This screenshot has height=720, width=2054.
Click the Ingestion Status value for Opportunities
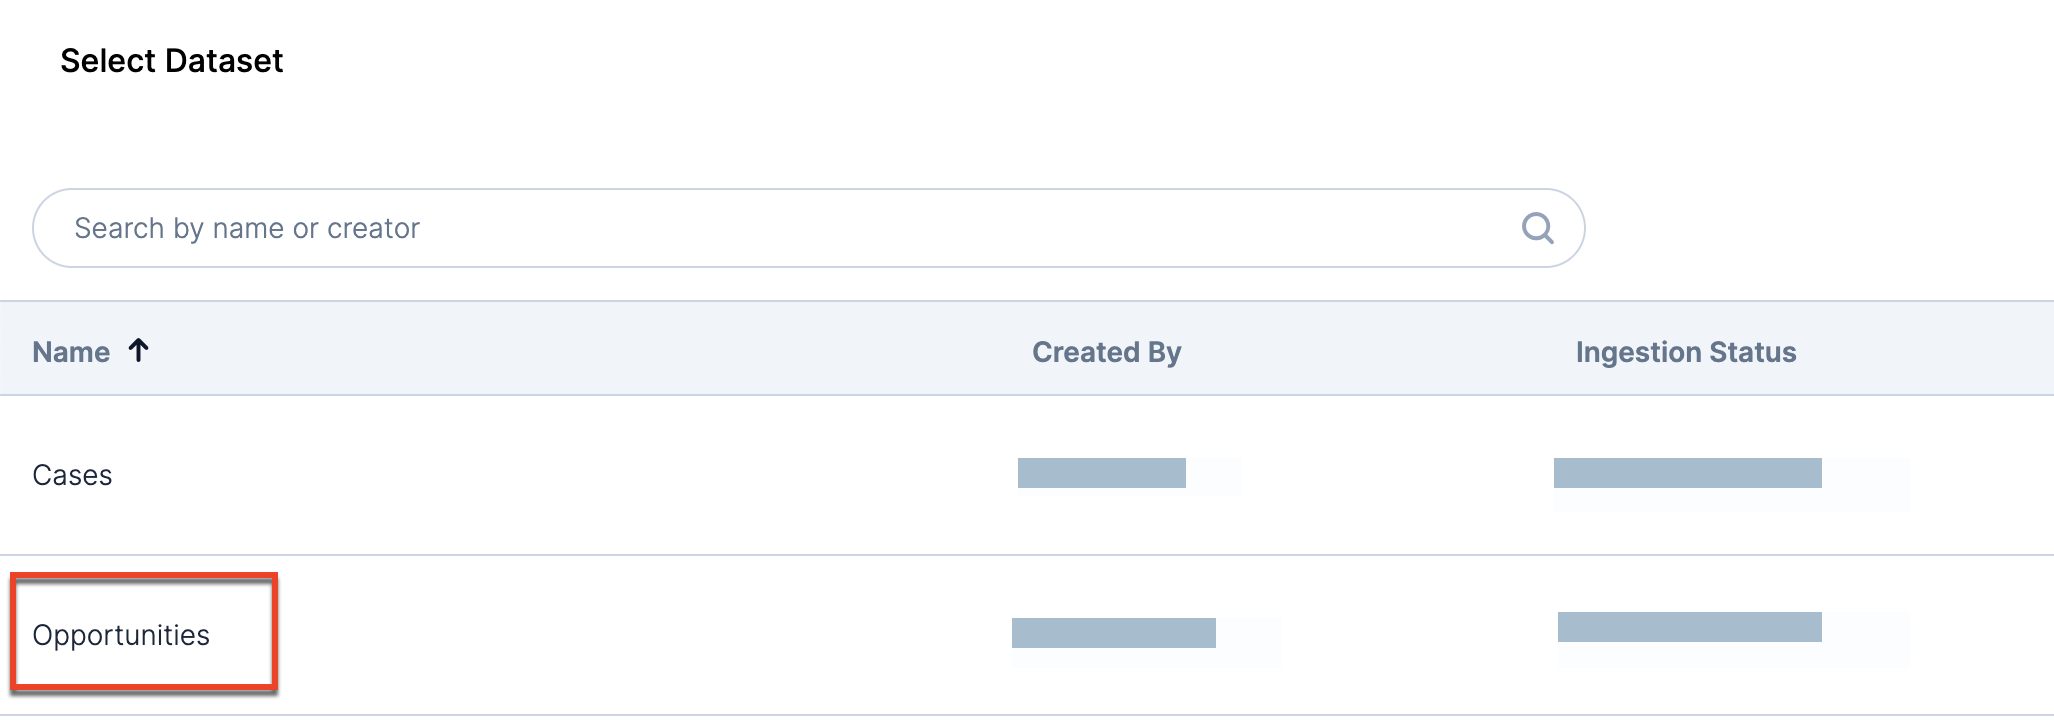(x=1689, y=627)
